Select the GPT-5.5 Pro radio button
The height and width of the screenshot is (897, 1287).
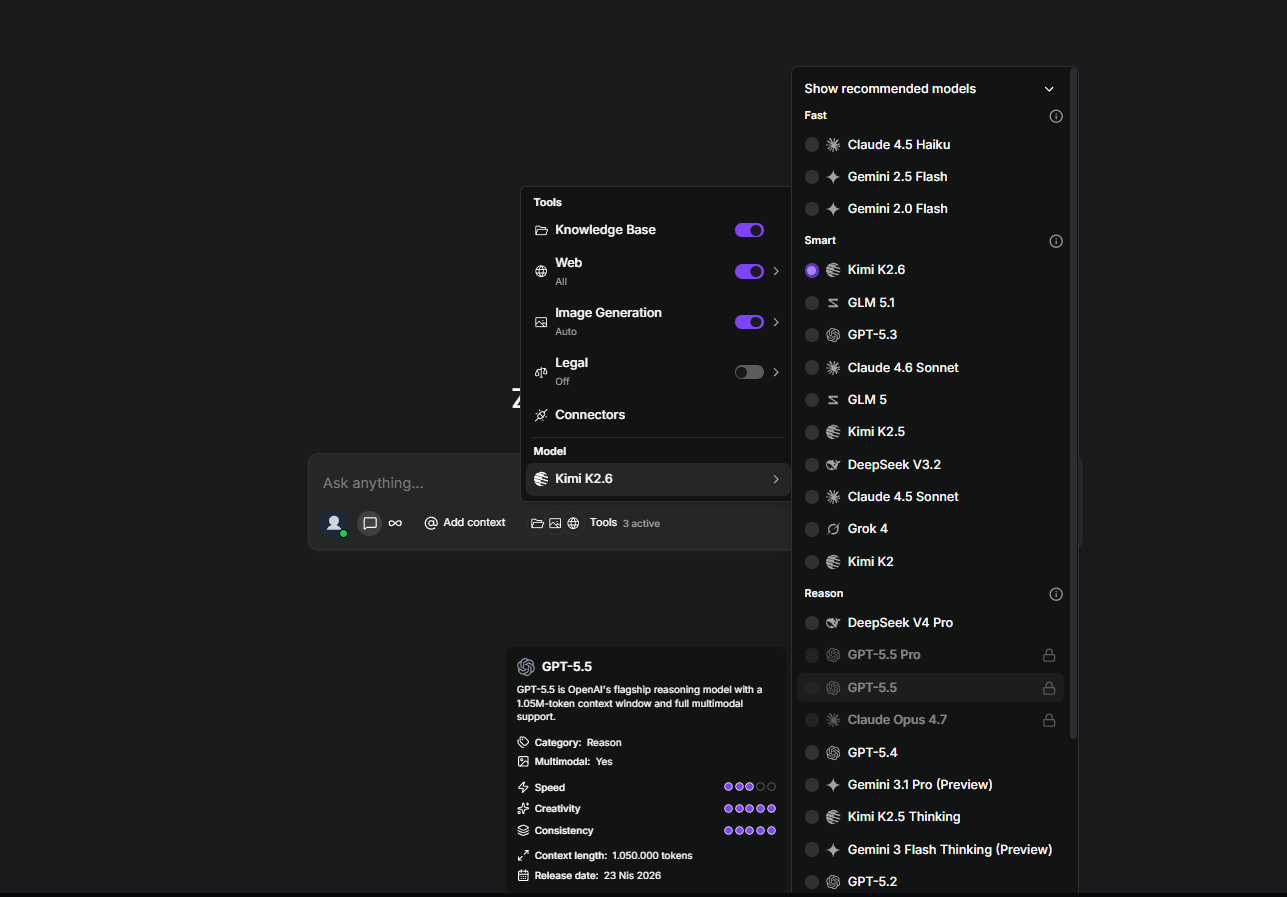pyautogui.click(x=812, y=655)
